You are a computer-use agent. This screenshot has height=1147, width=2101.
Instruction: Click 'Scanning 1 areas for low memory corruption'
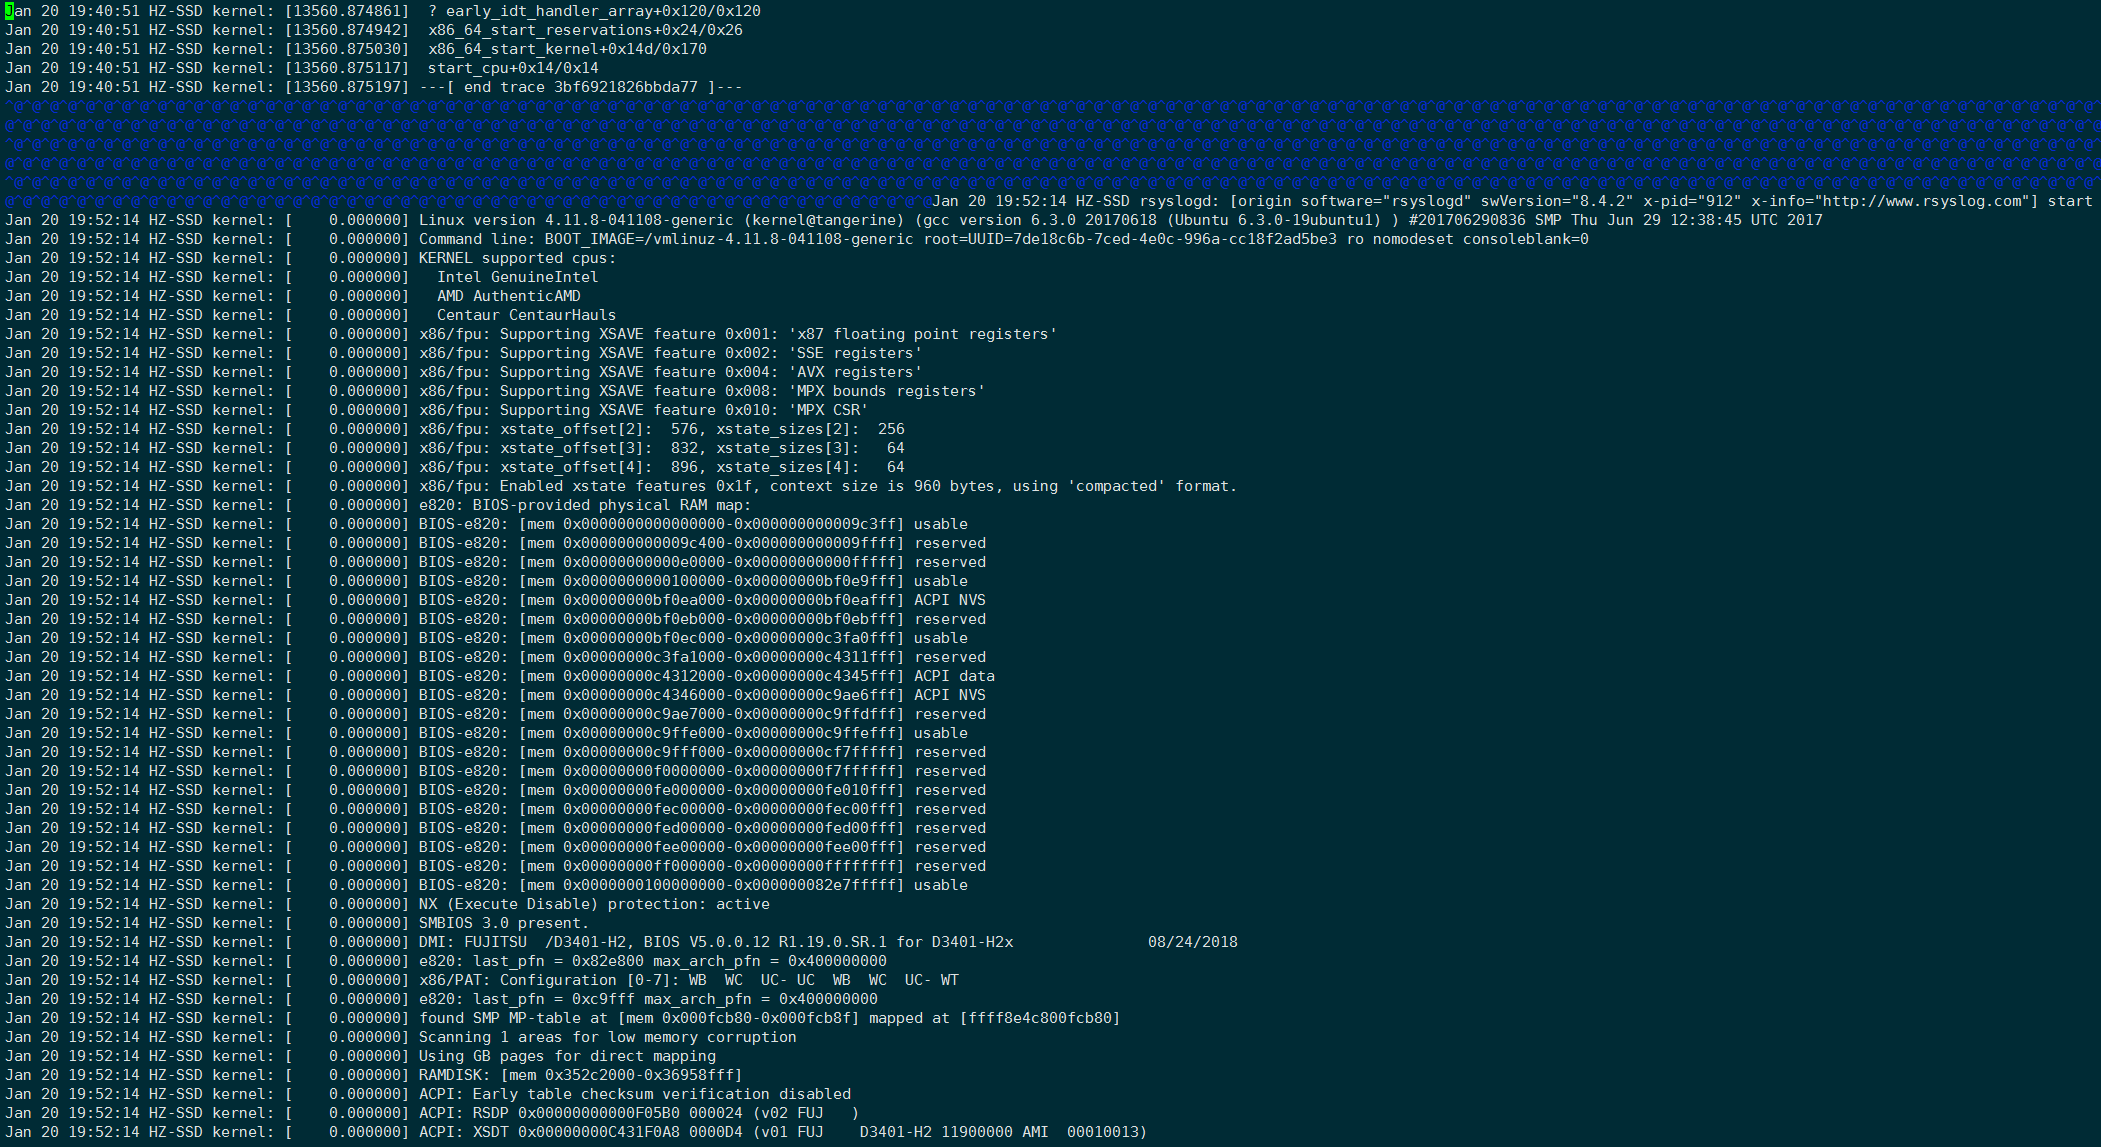click(607, 1037)
